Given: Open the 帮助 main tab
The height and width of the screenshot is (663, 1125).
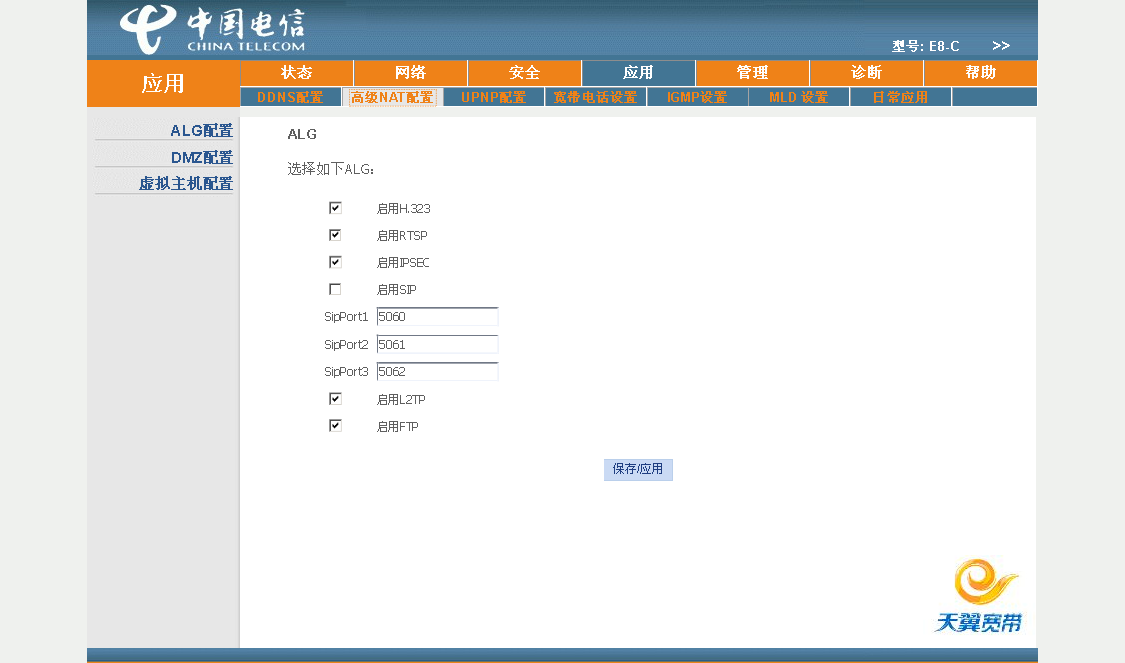Looking at the screenshot, I should tap(980, 72).
